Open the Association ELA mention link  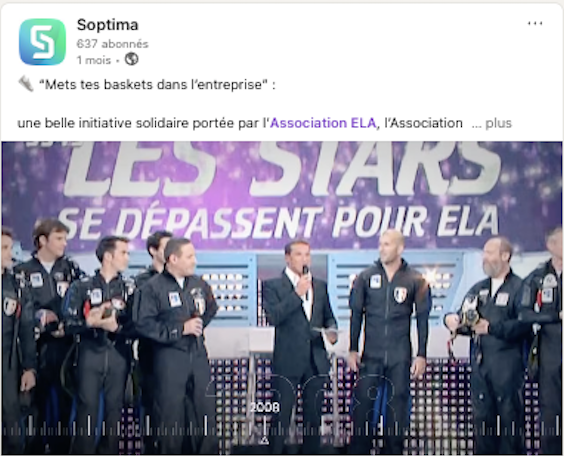[x=323, y=123]
